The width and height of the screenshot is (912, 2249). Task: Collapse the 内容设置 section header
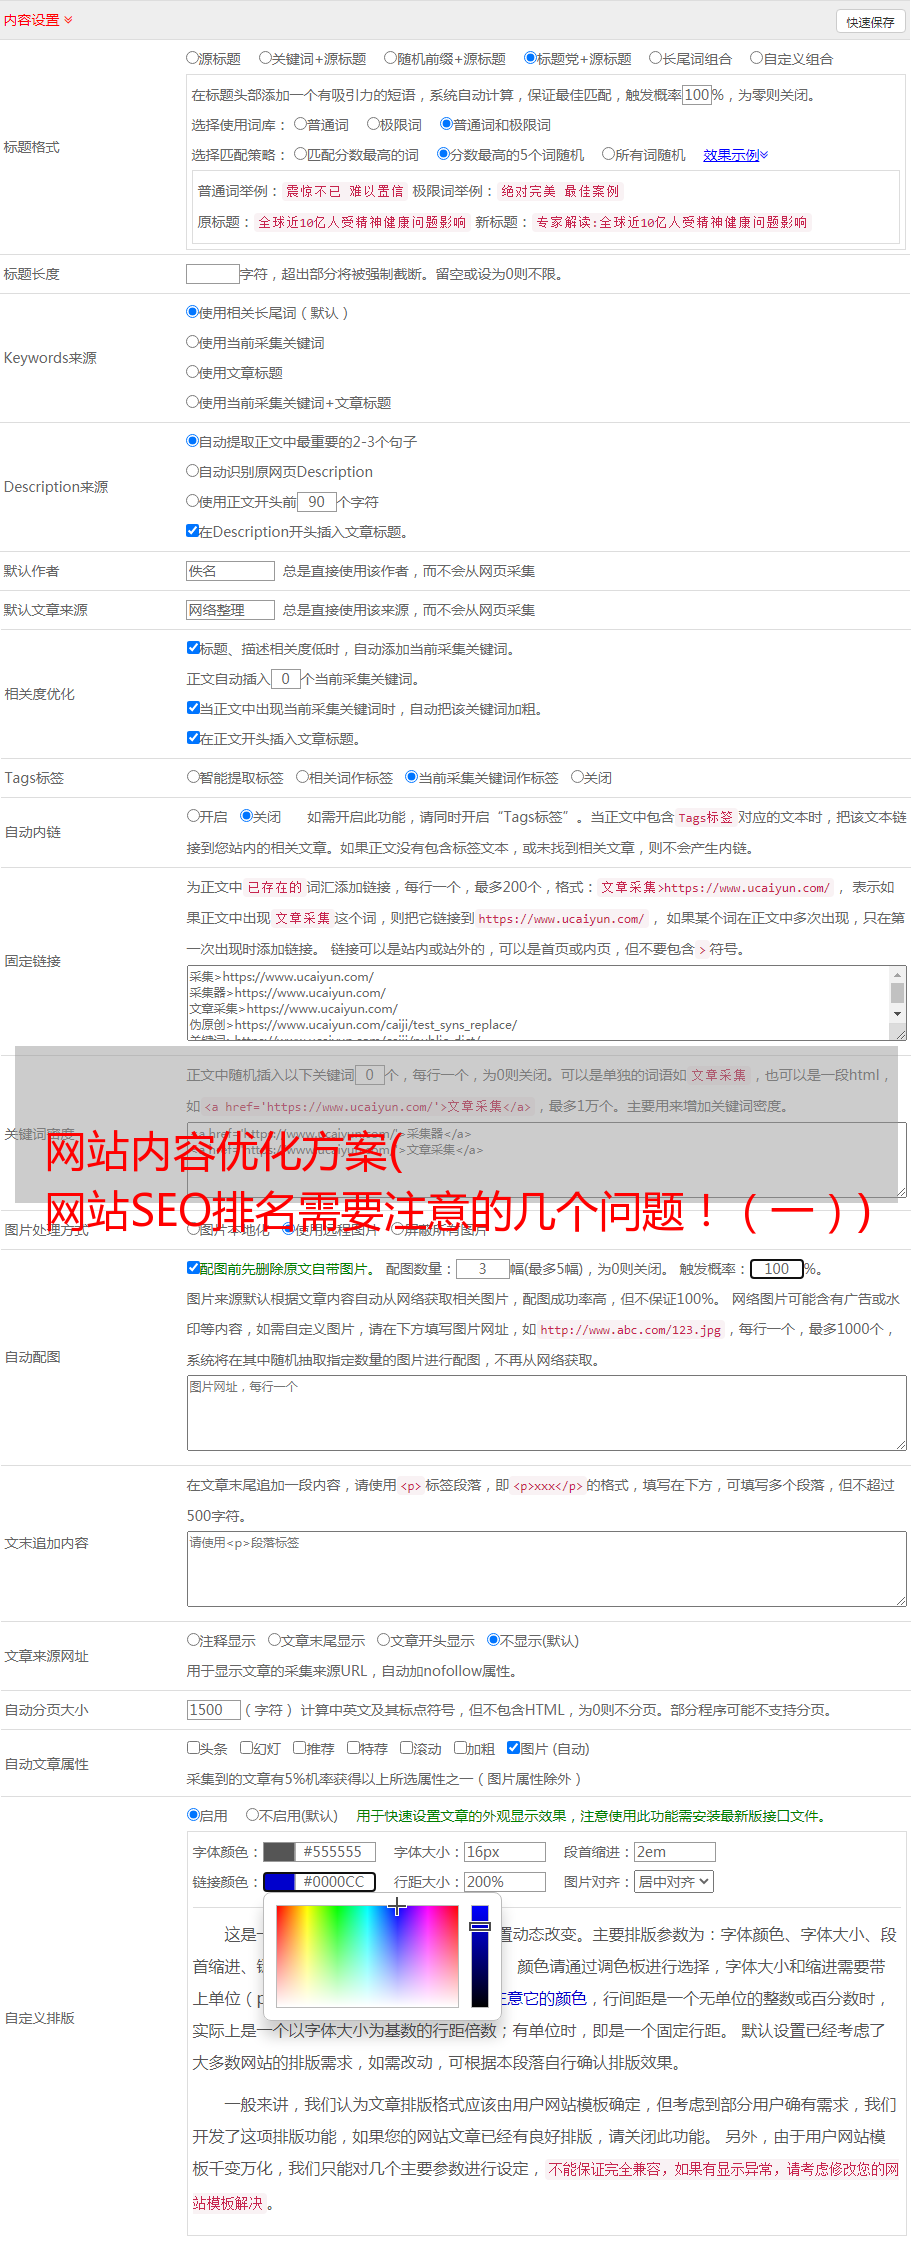click(38, 20)
